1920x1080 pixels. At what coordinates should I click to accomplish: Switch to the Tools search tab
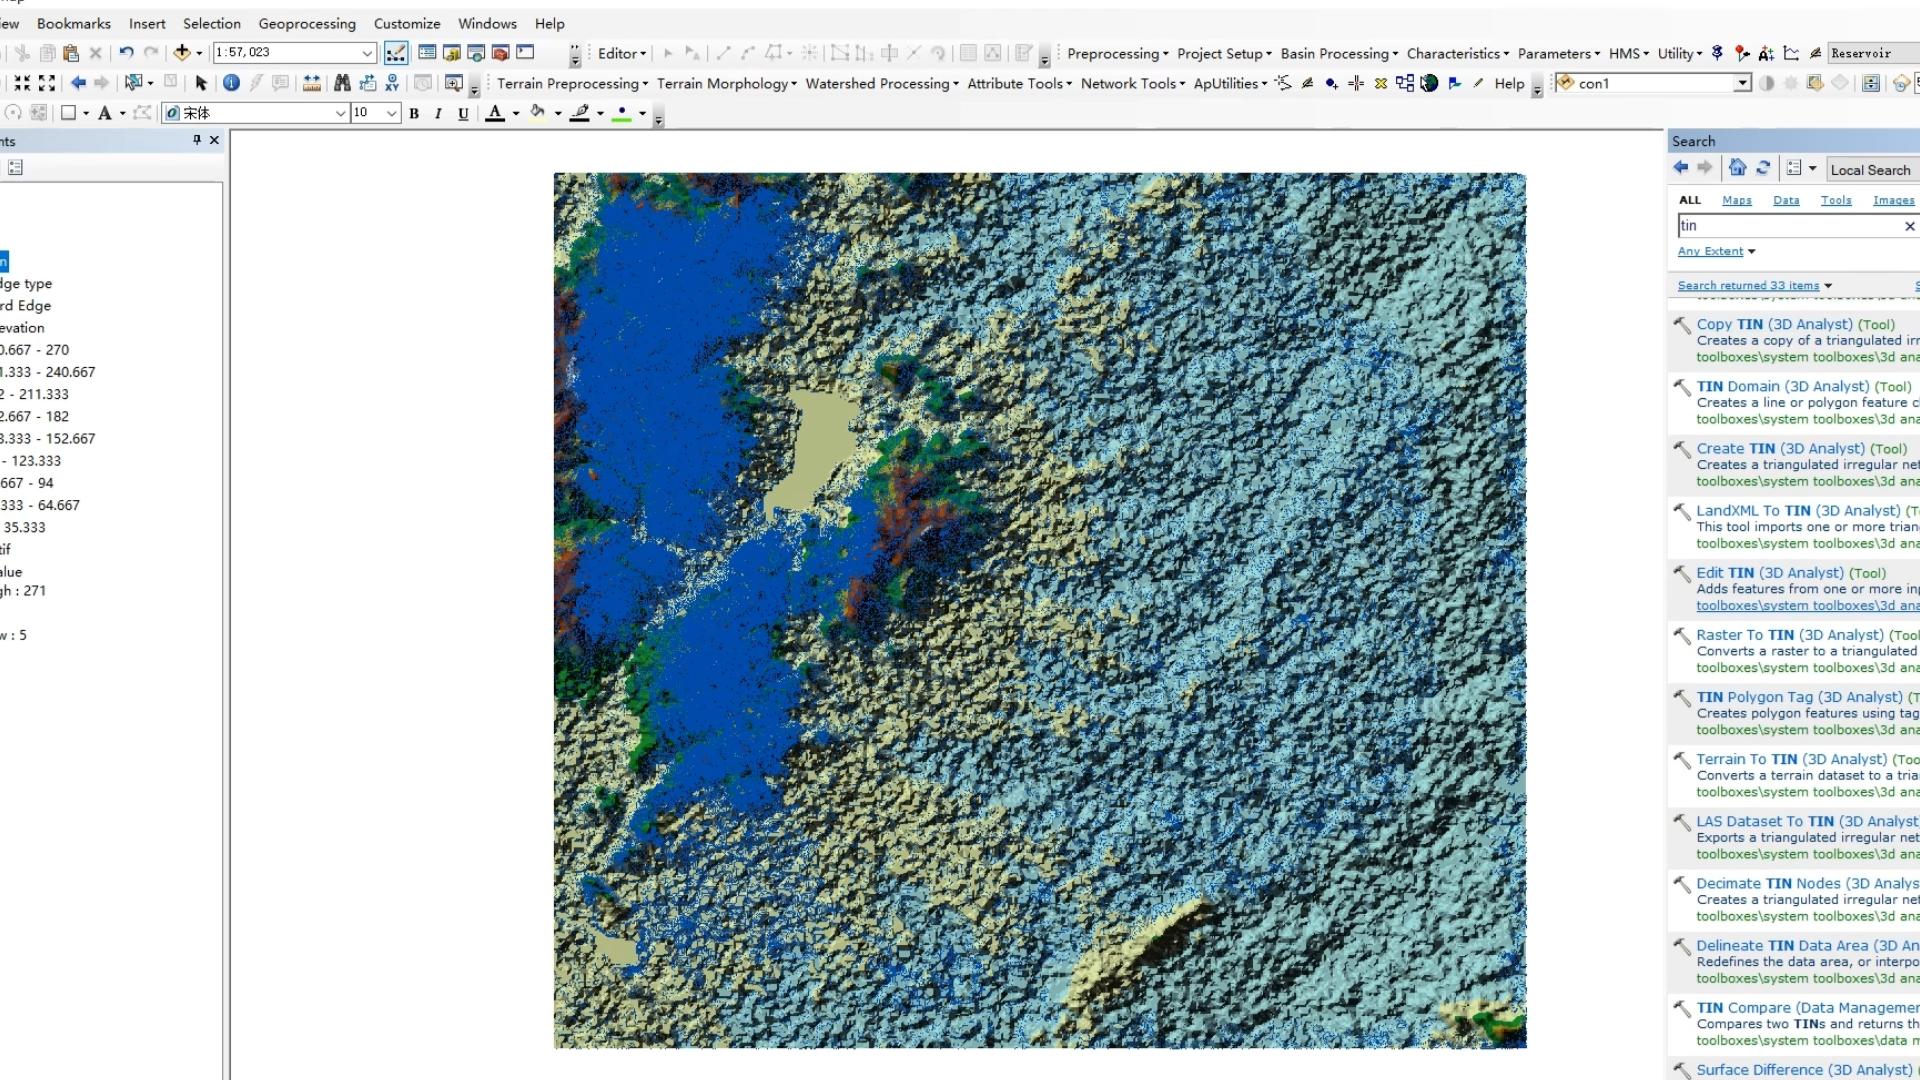(x=1835, y=200)
